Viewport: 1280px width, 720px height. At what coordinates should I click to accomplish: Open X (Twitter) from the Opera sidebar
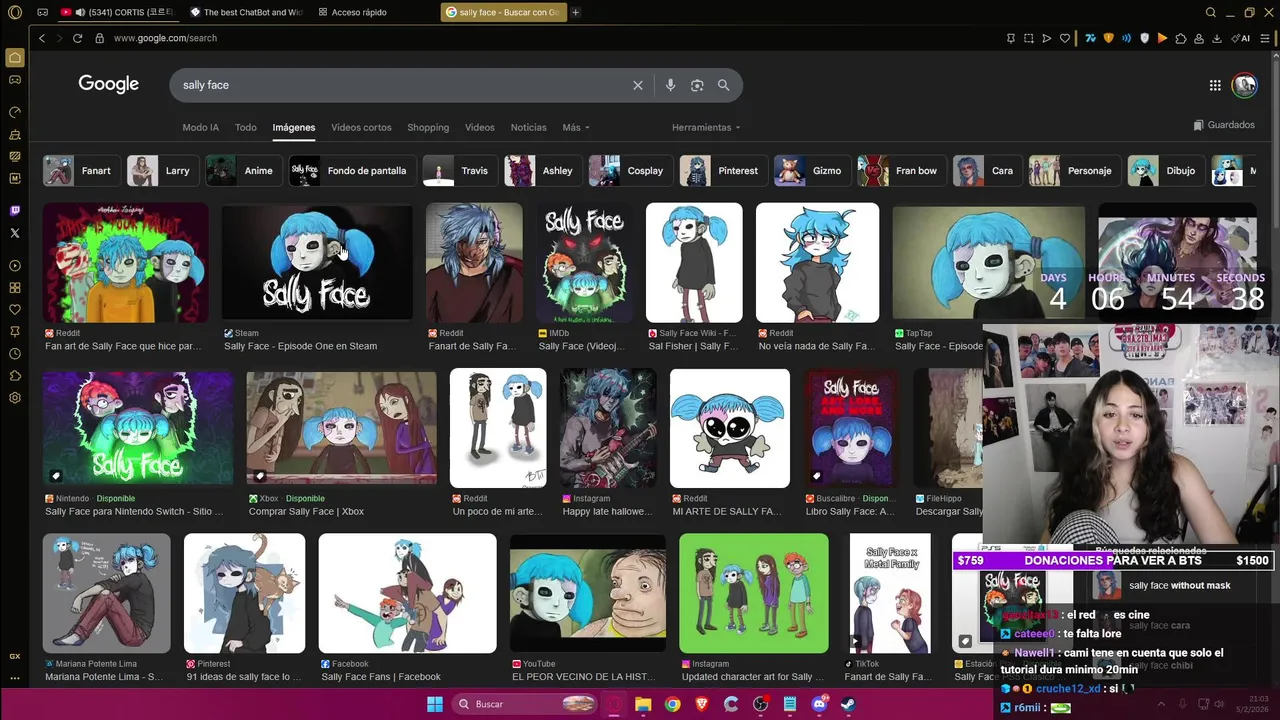pyautogui.click(x=15, y=233)
